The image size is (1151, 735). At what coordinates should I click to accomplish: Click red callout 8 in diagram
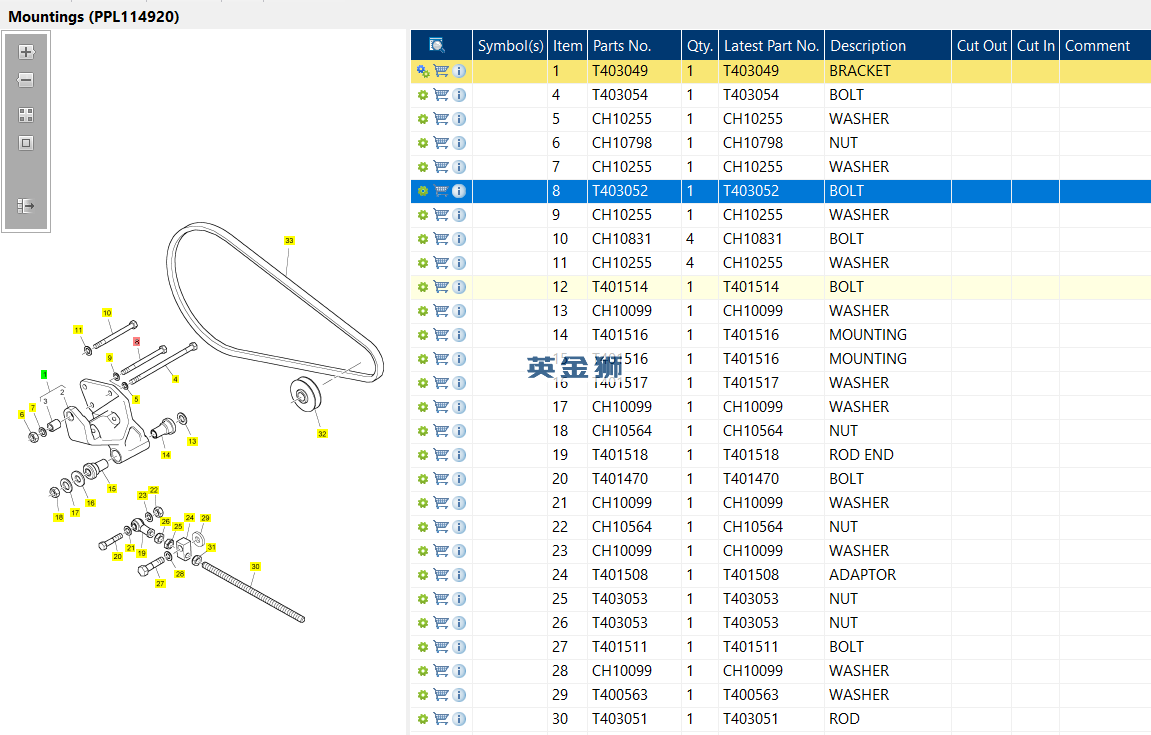point(137,342)
